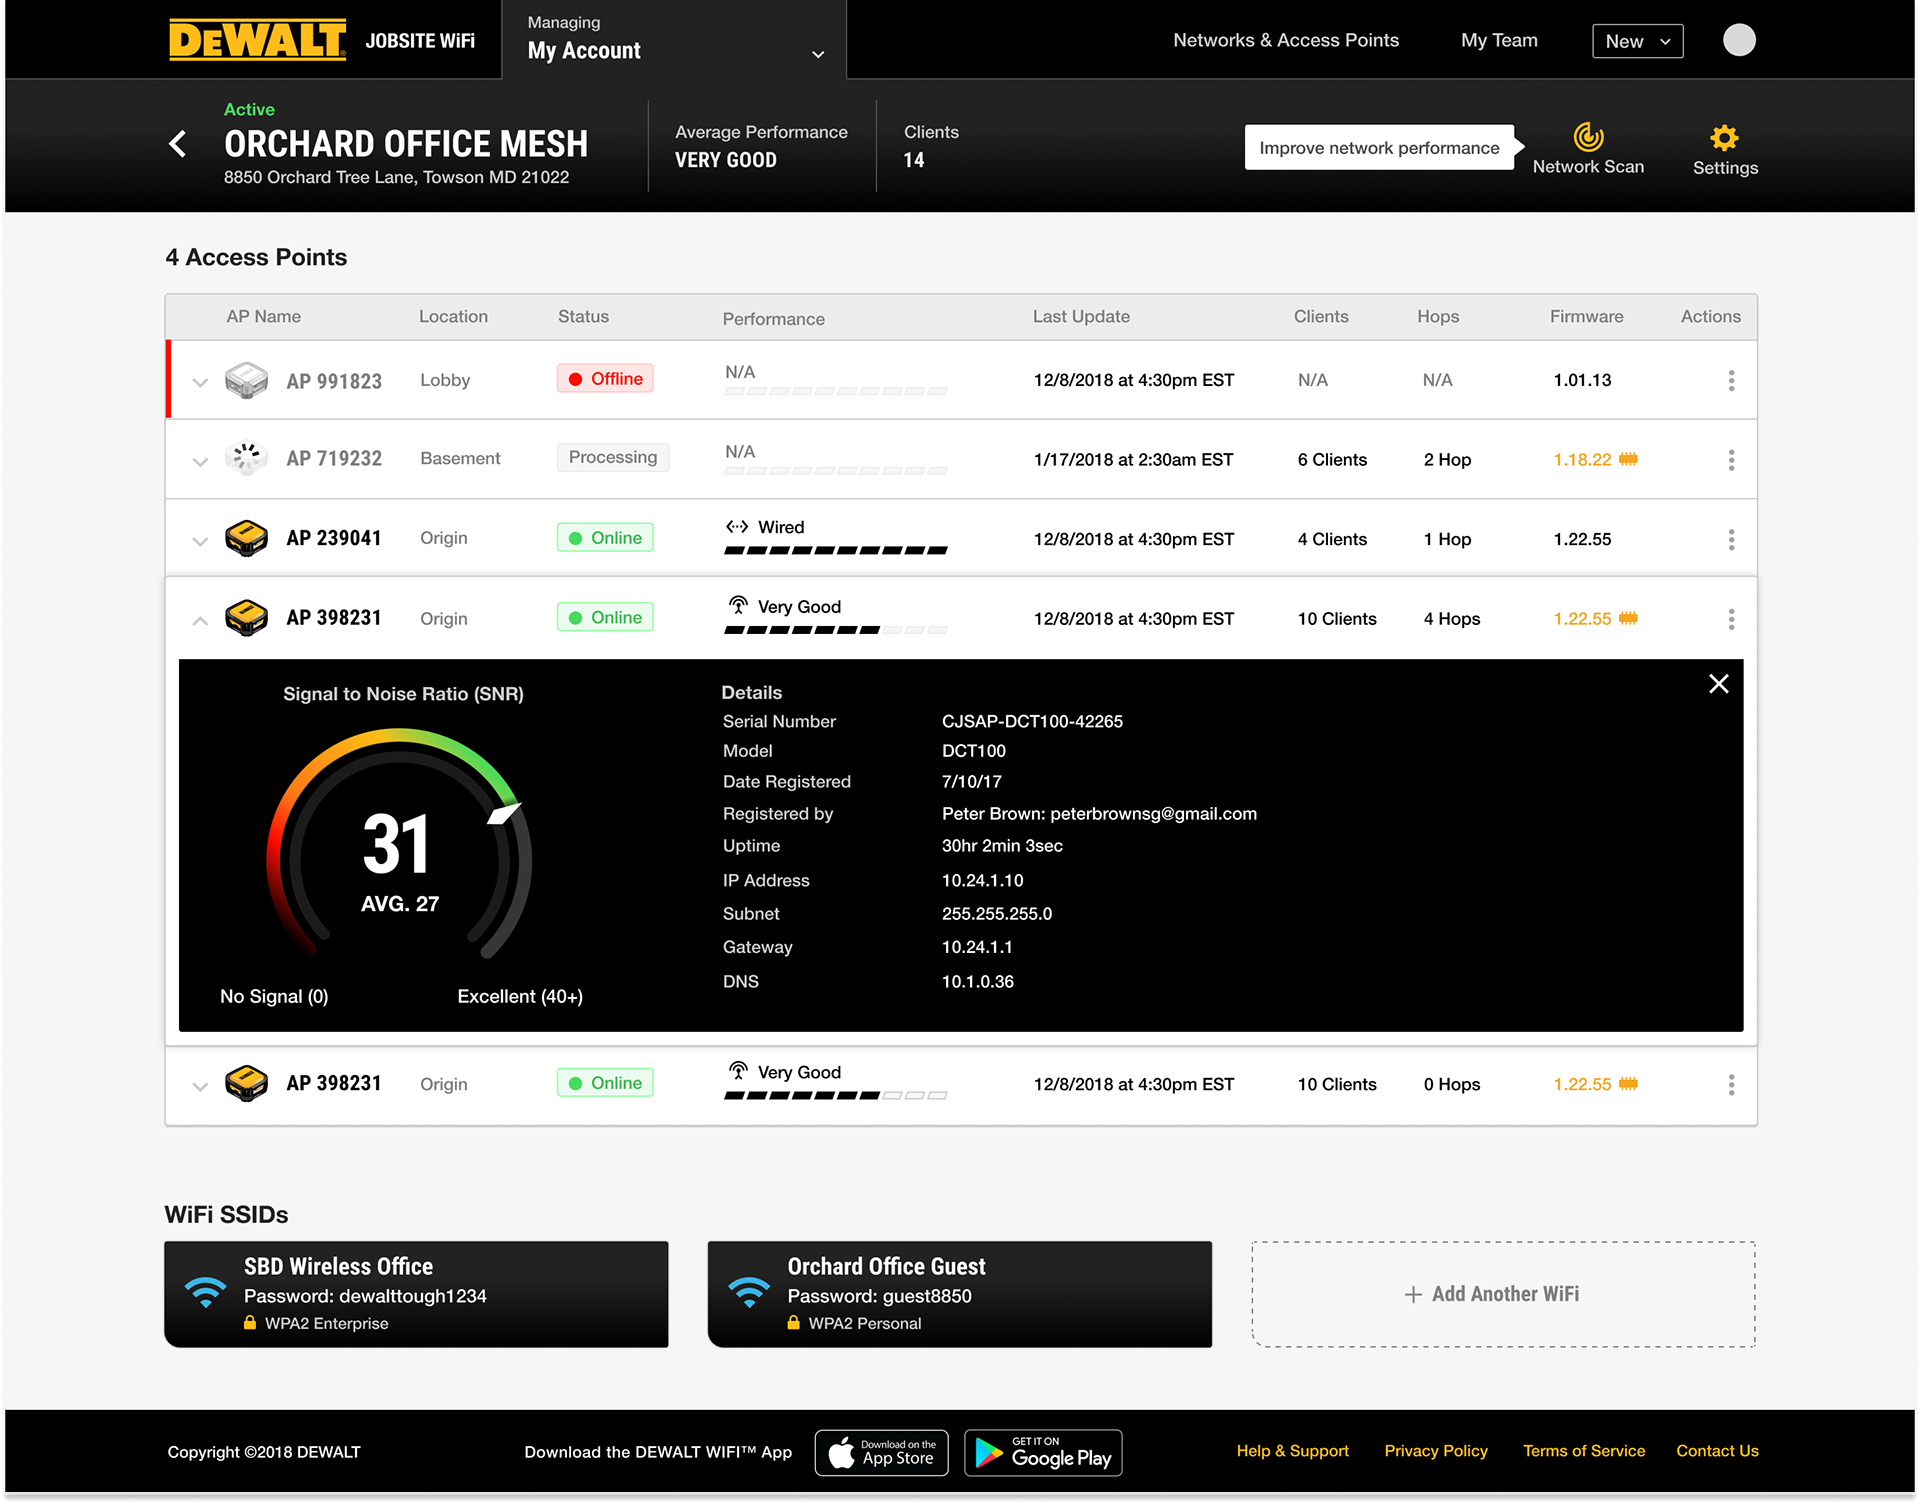
Task: Click Online status badge for AP 239041
Action: click(x=605, y=538)
